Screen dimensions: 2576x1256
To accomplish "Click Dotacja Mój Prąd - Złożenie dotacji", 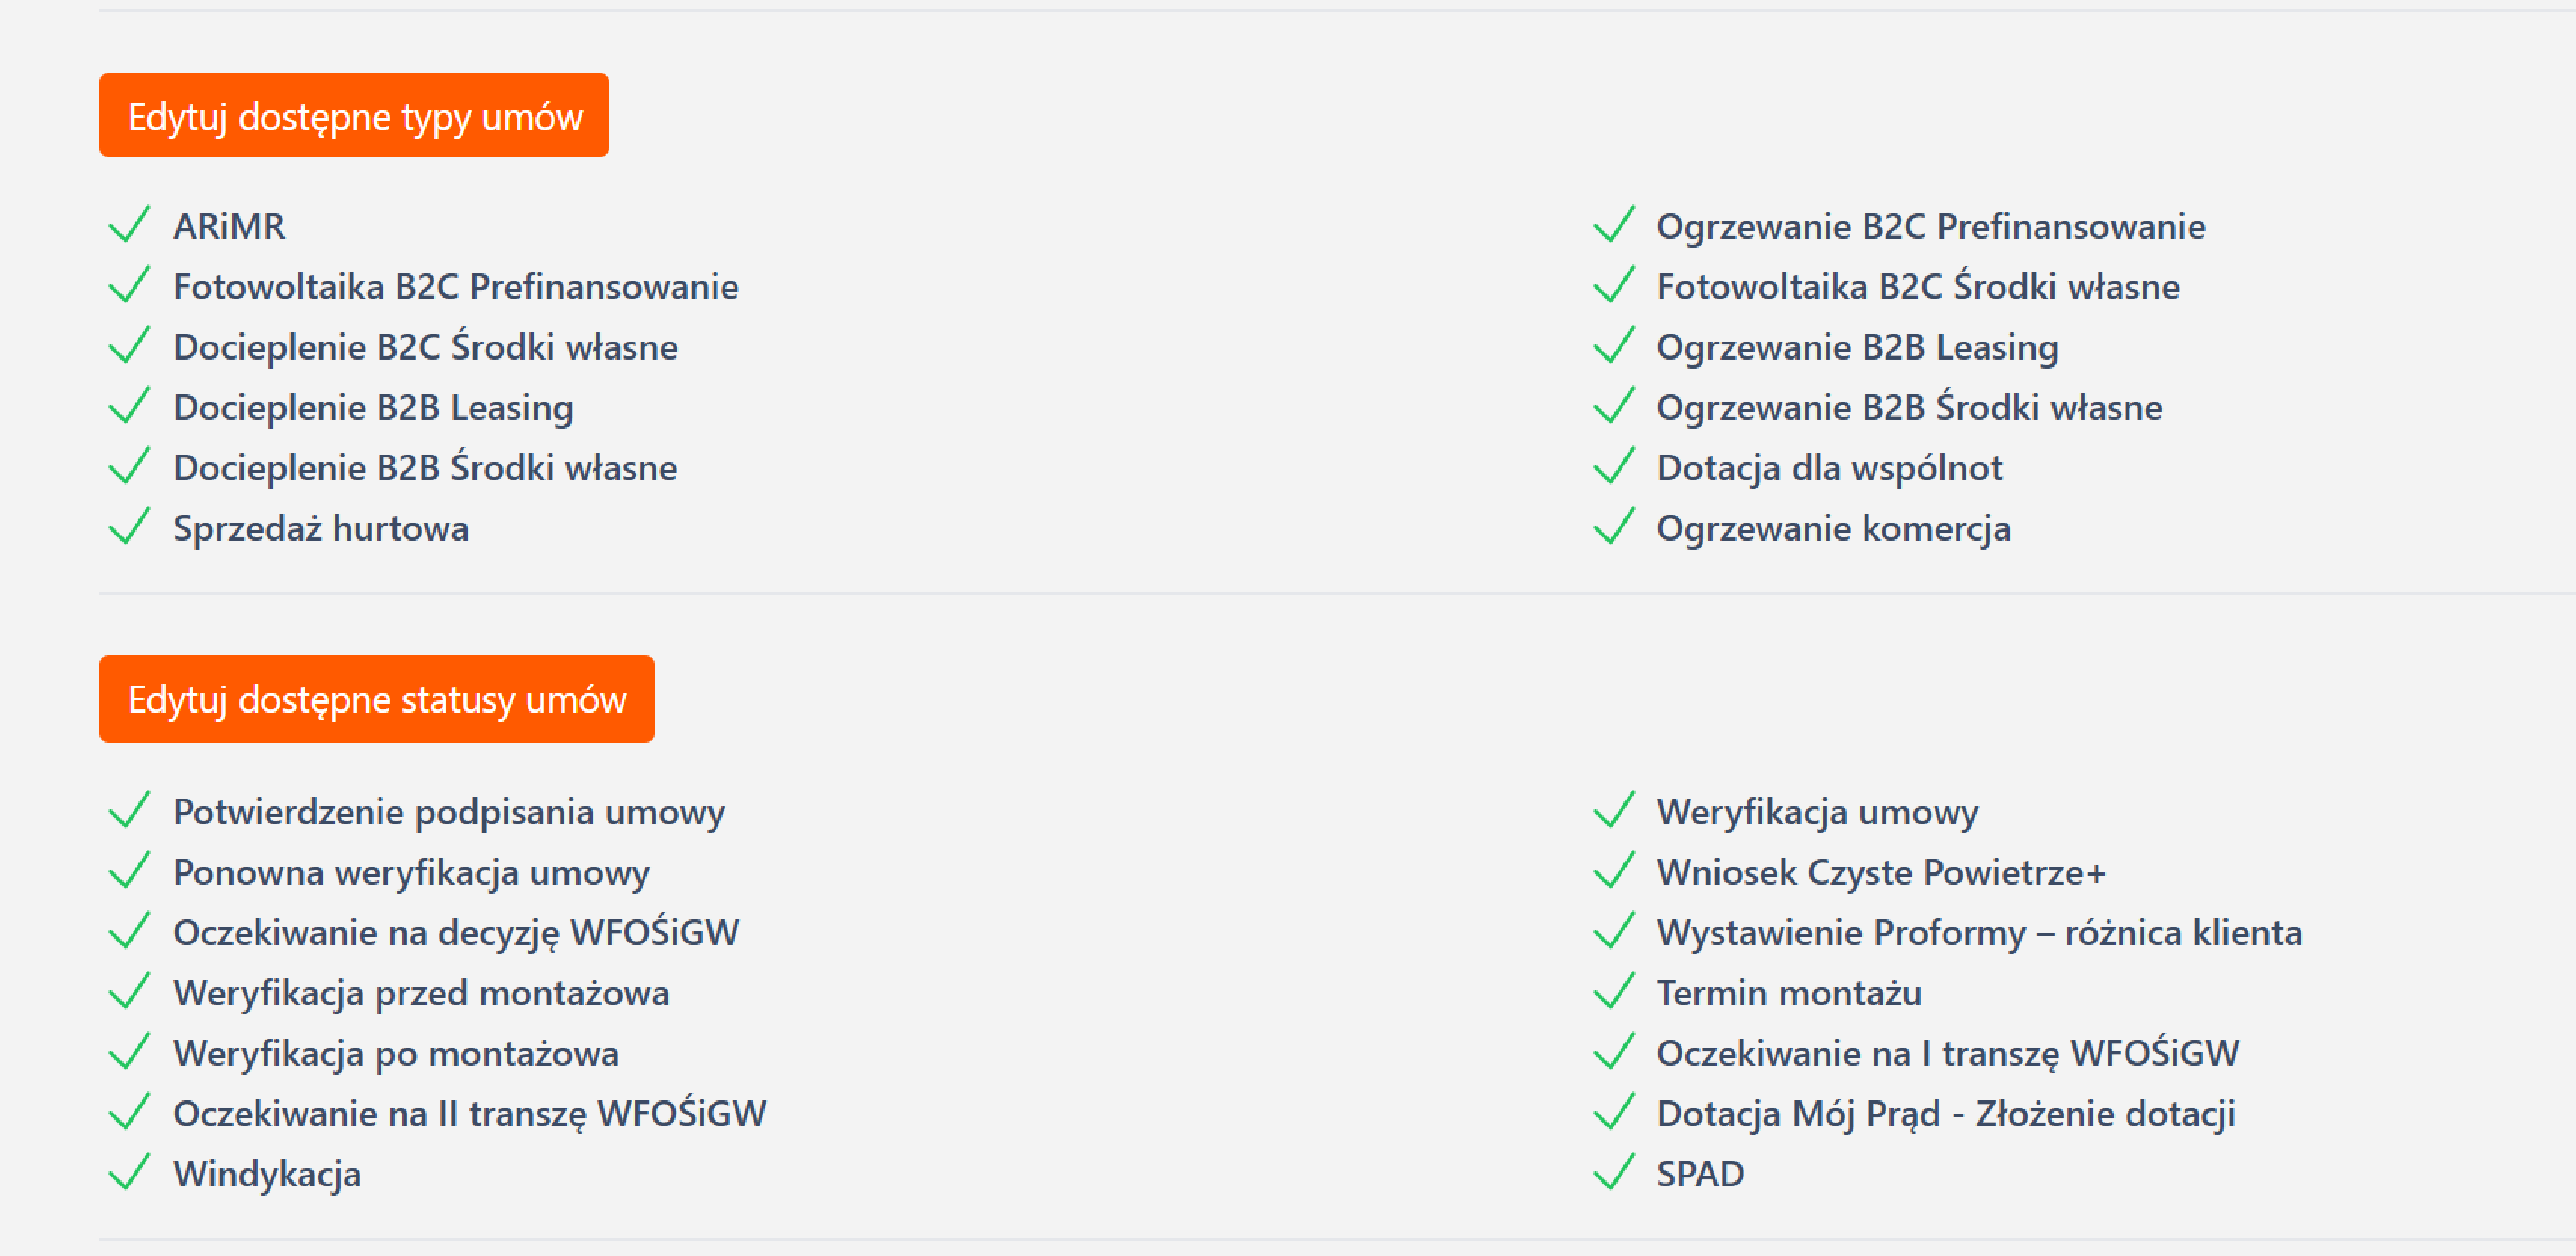I will point(1945,1113).
